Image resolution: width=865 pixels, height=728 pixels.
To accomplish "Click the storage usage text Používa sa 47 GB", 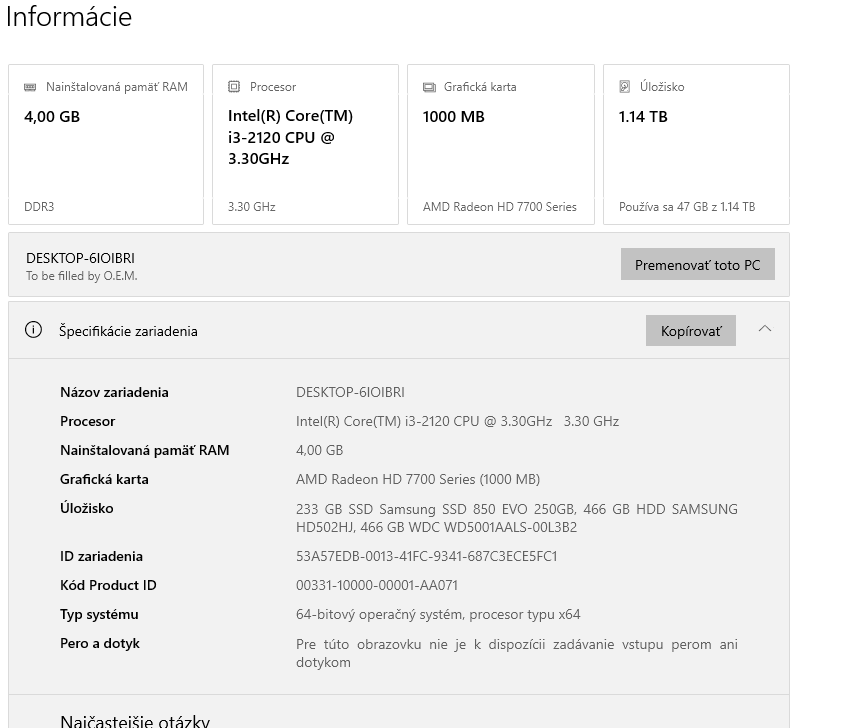I will coord(687,207).
